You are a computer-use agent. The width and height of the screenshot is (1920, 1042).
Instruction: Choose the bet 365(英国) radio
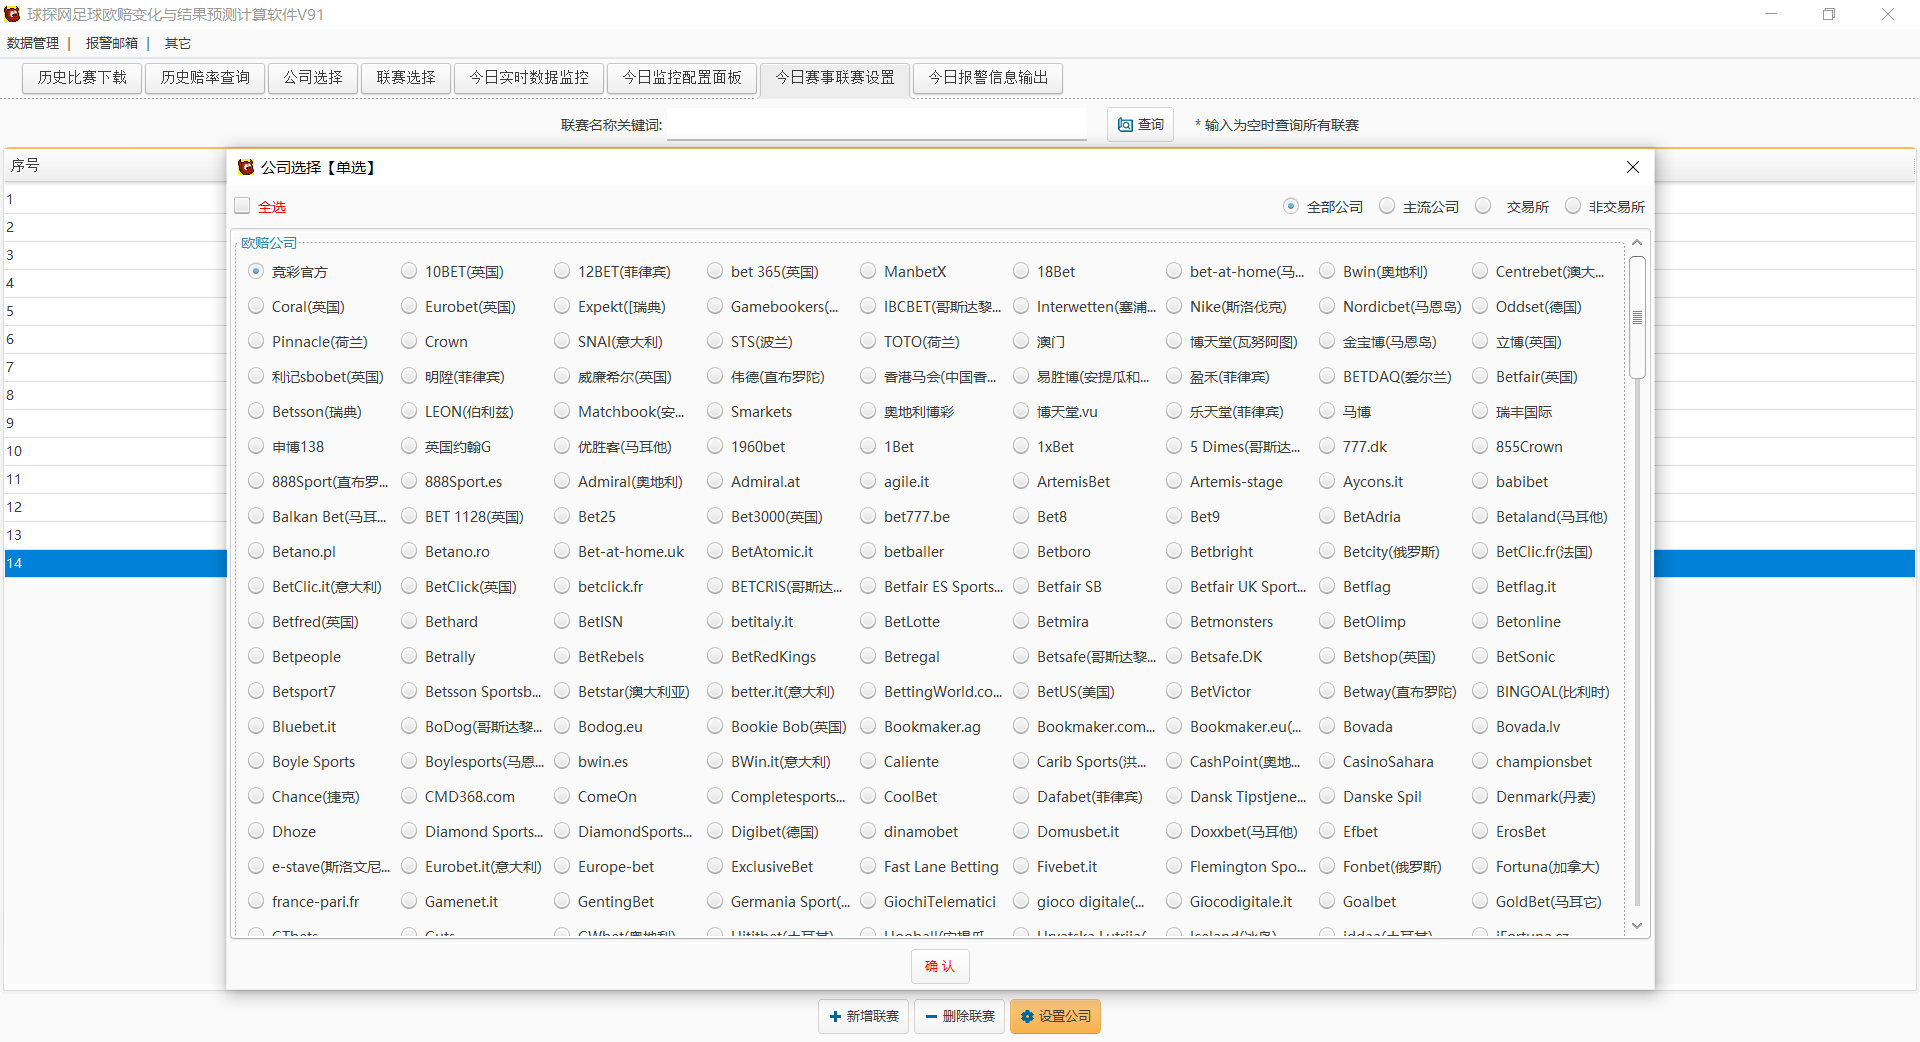pyautogui.click(x=715, y=271)
